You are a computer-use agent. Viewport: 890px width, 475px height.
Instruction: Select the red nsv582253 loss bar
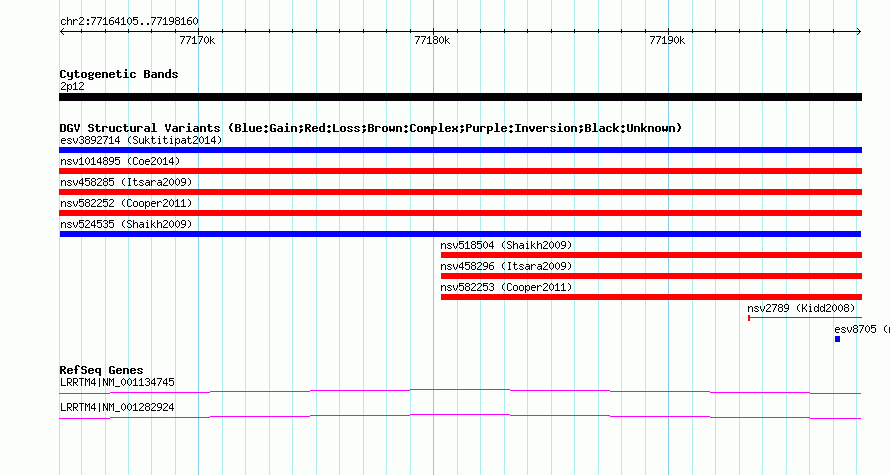coord(651,297)
